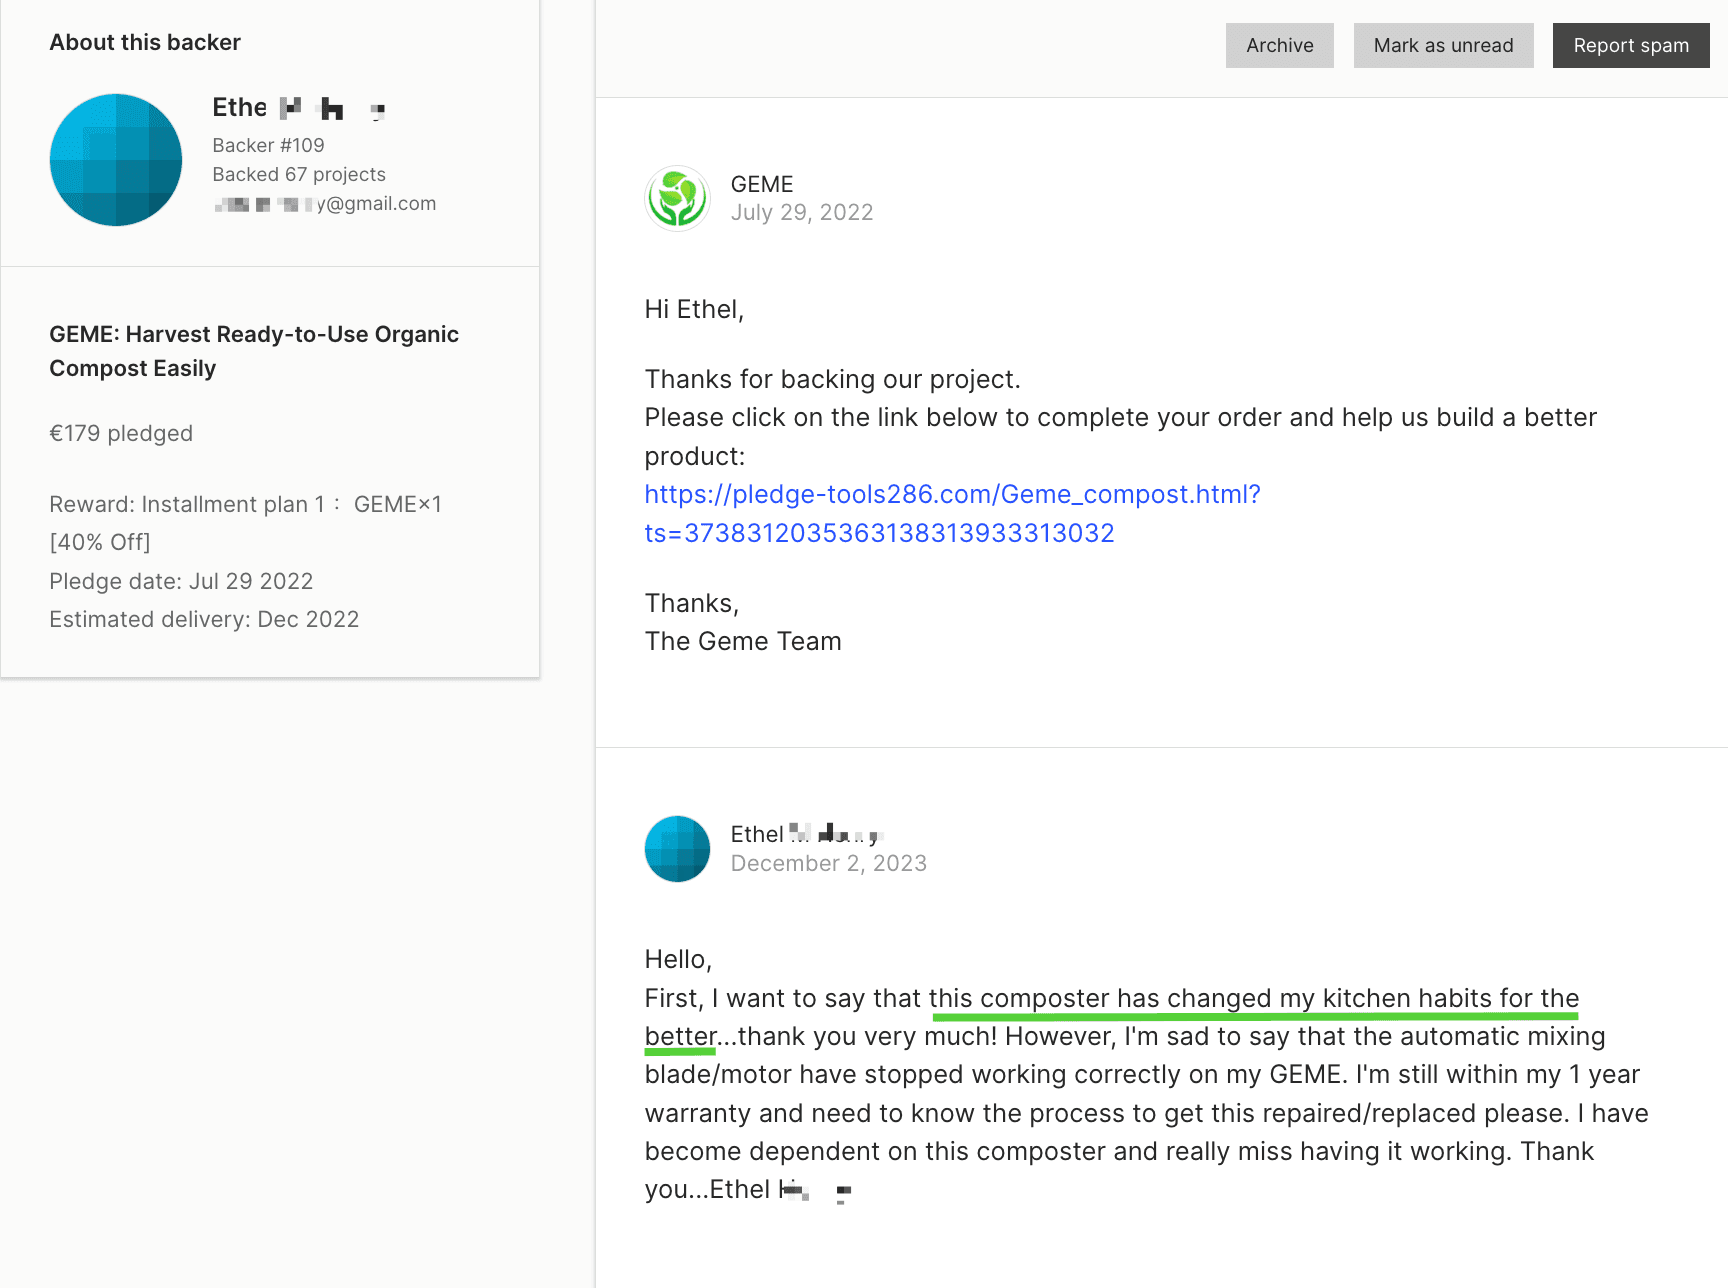
Task: Click Report spam
Action: point(1630,45)
